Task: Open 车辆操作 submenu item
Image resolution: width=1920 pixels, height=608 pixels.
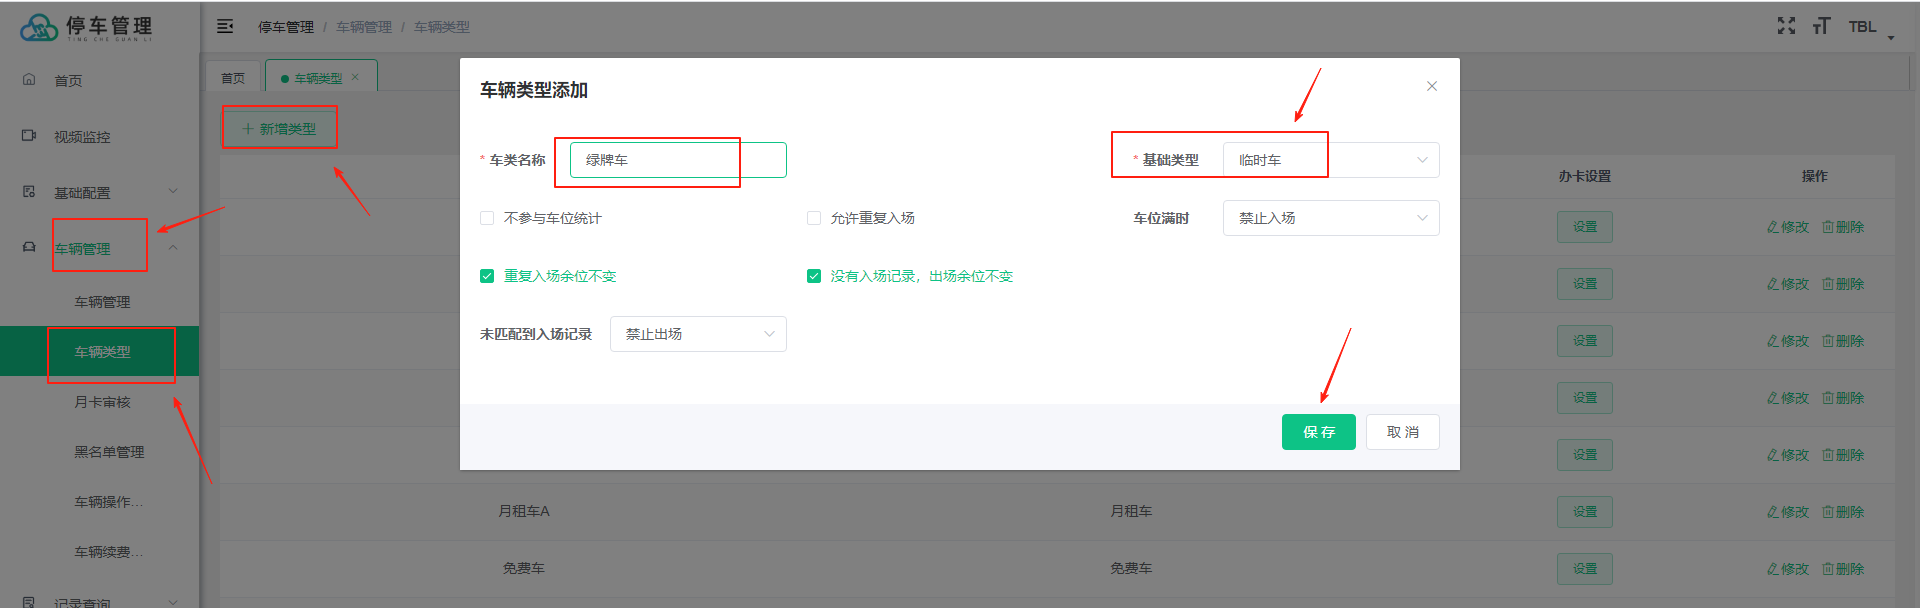Action: [108, 502]
